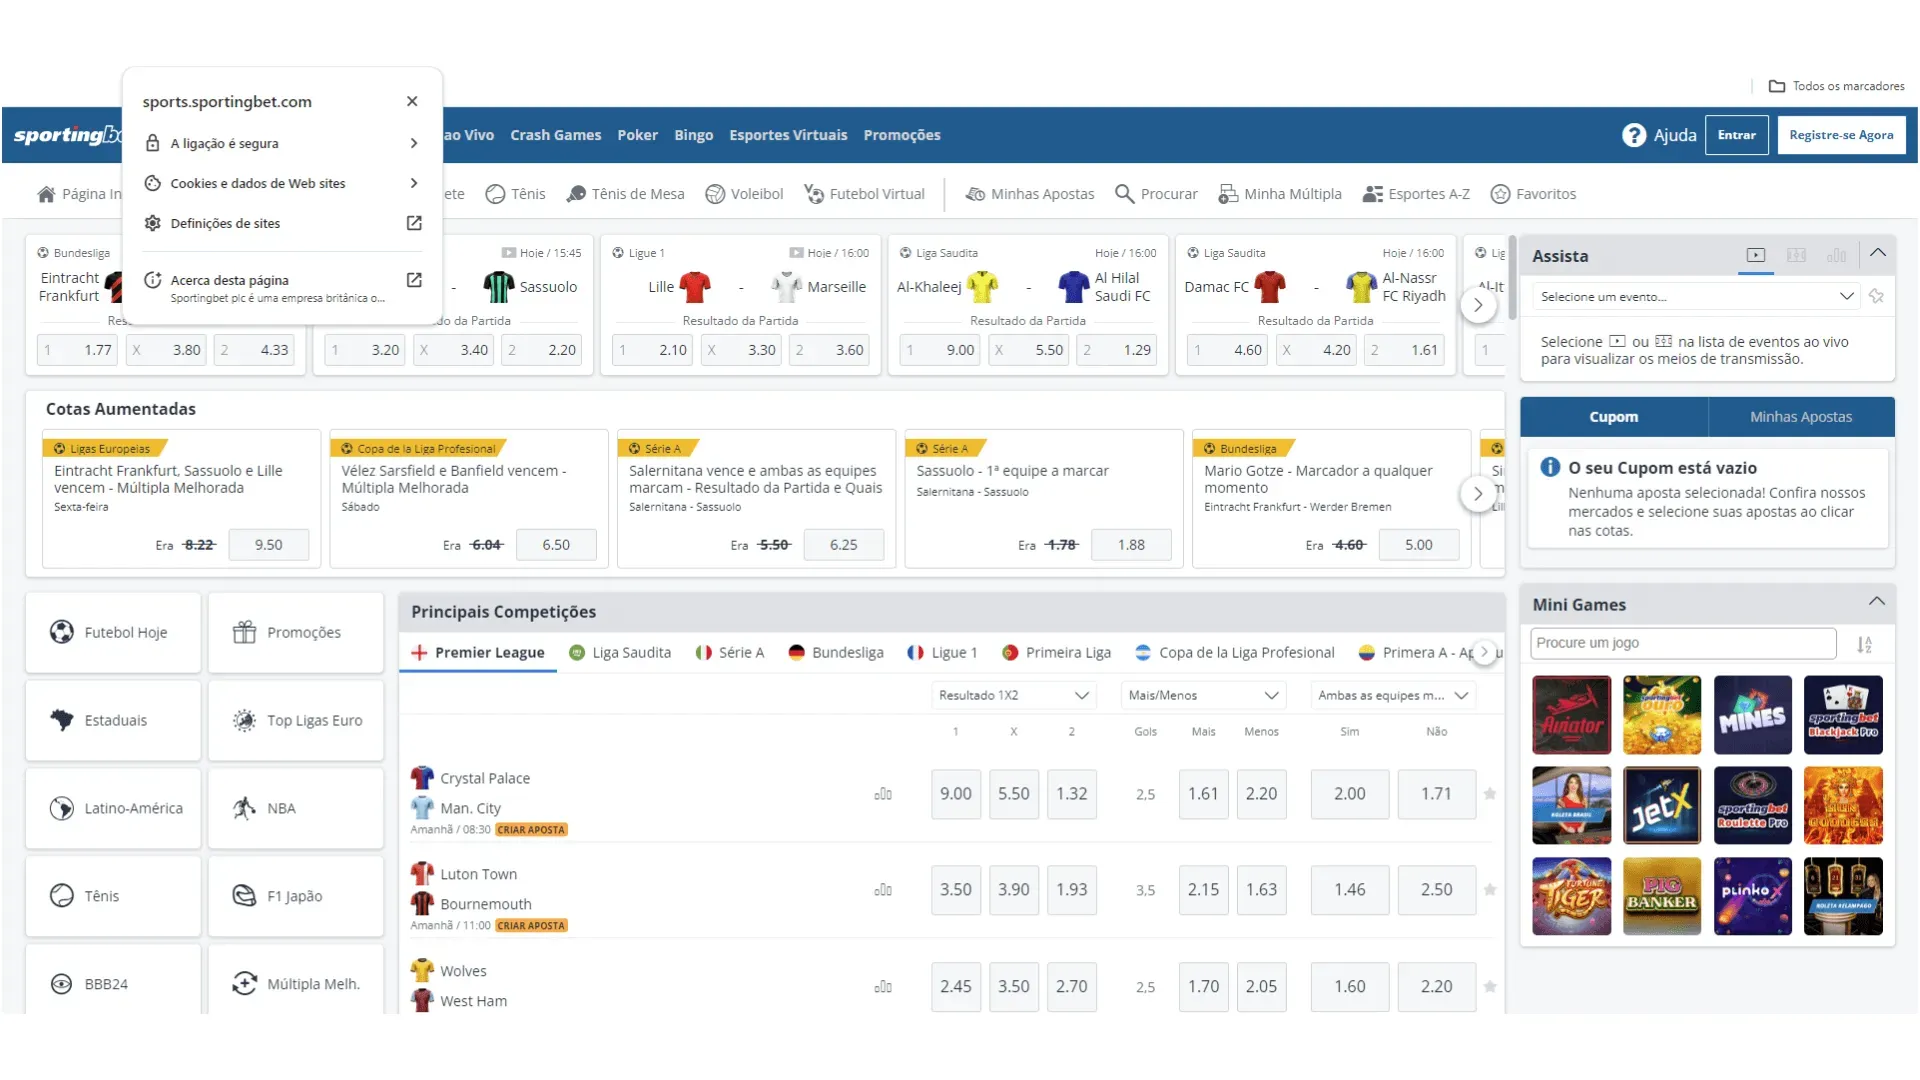Click the Registre-se Agora button
The width and height of the screenshot is (1920, 1080).
1842,134
